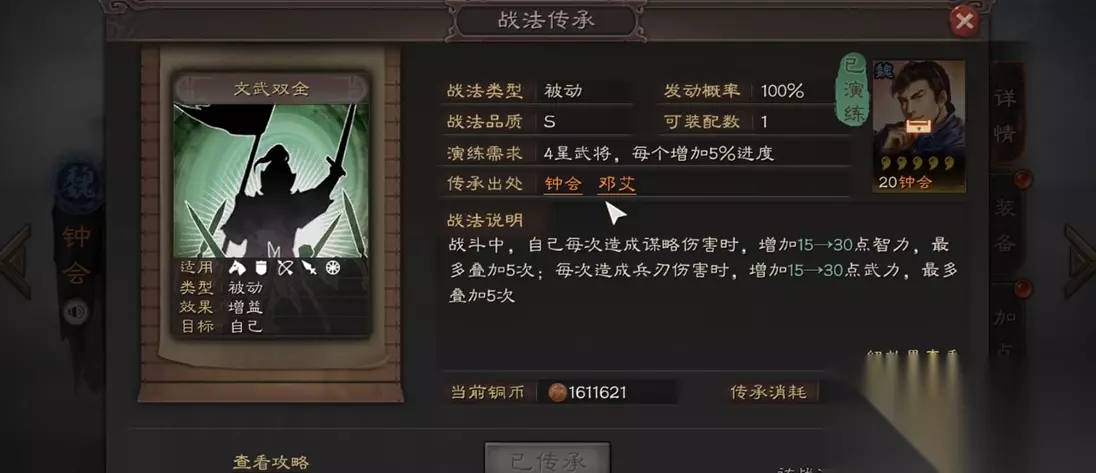Click the siege wheel troop-type icon
The height and width of the screenshot is (473, 1096).
click(x=333, y=268)
